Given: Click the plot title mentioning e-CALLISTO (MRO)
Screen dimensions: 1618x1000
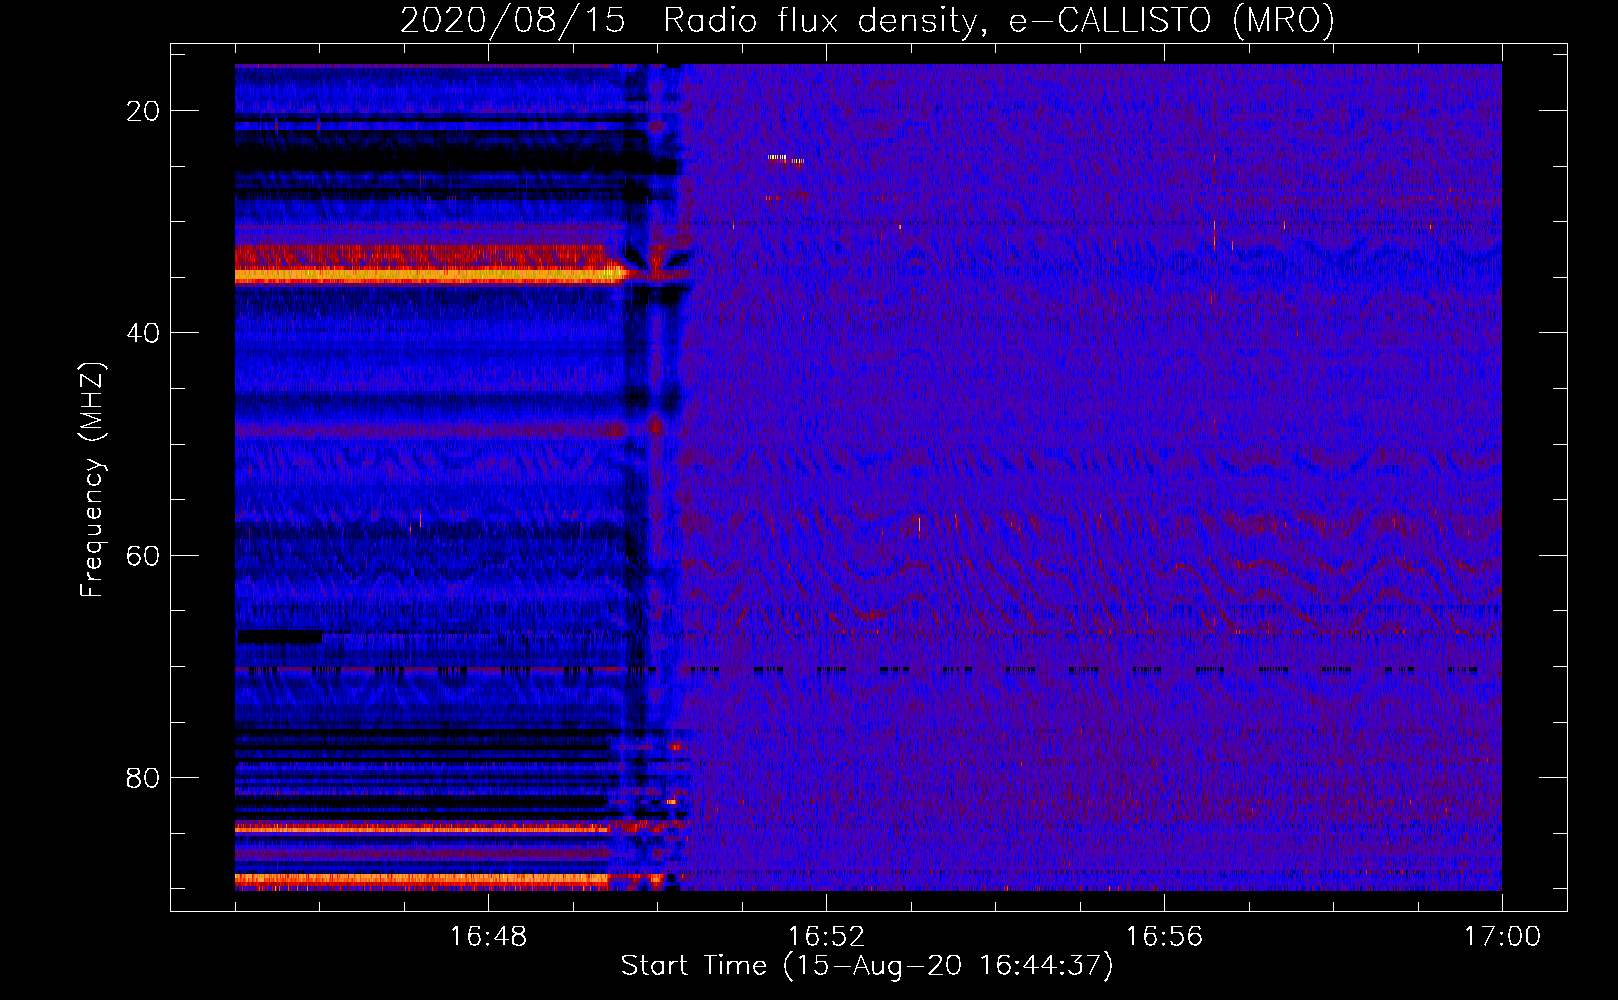Looking at the screenshot, I should pos(867,20).
